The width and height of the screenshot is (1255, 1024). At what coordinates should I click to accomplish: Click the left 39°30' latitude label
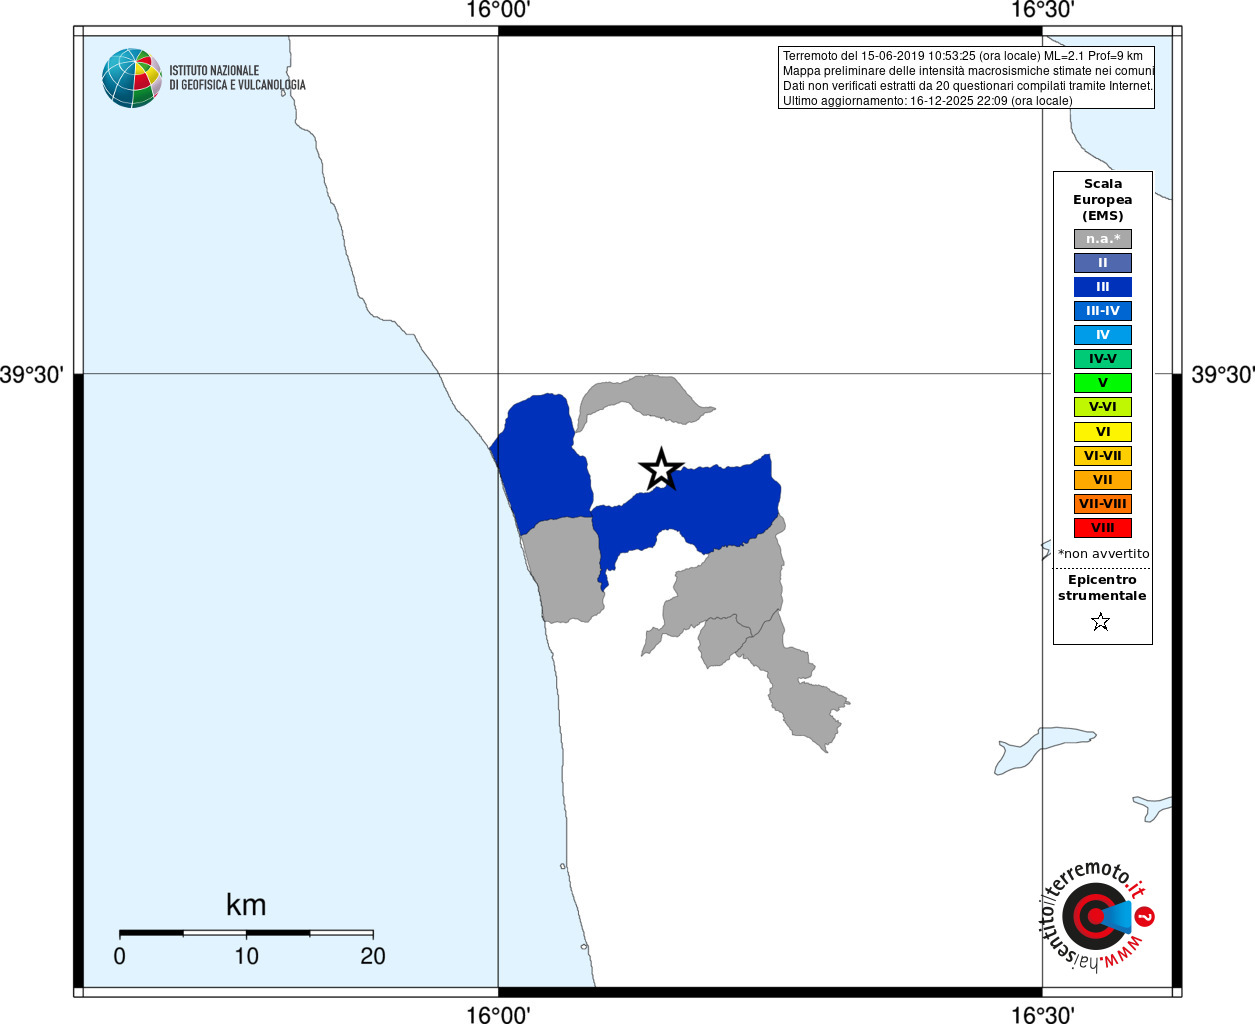[31, 375]
